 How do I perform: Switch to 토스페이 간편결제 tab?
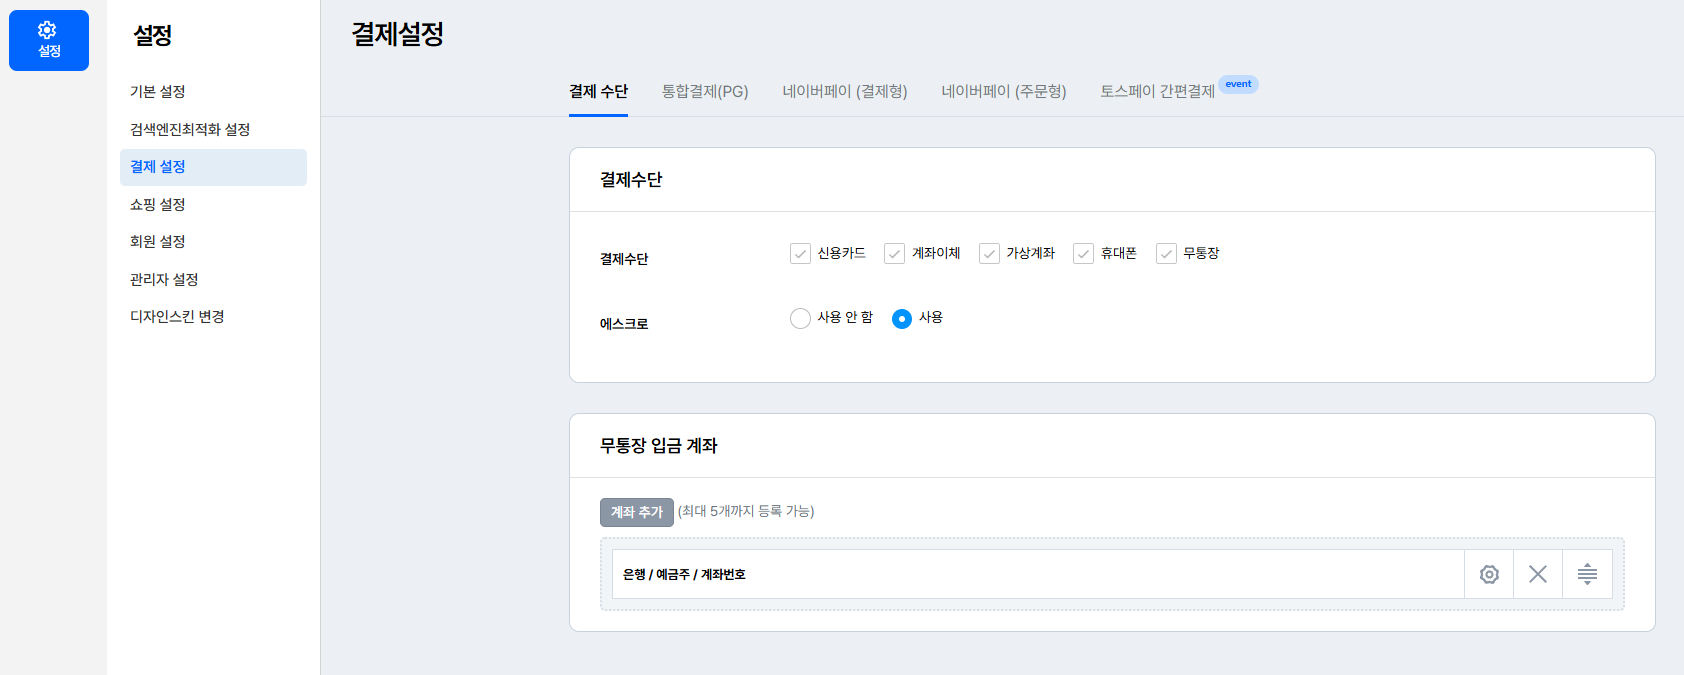[x=1157, y=92]
